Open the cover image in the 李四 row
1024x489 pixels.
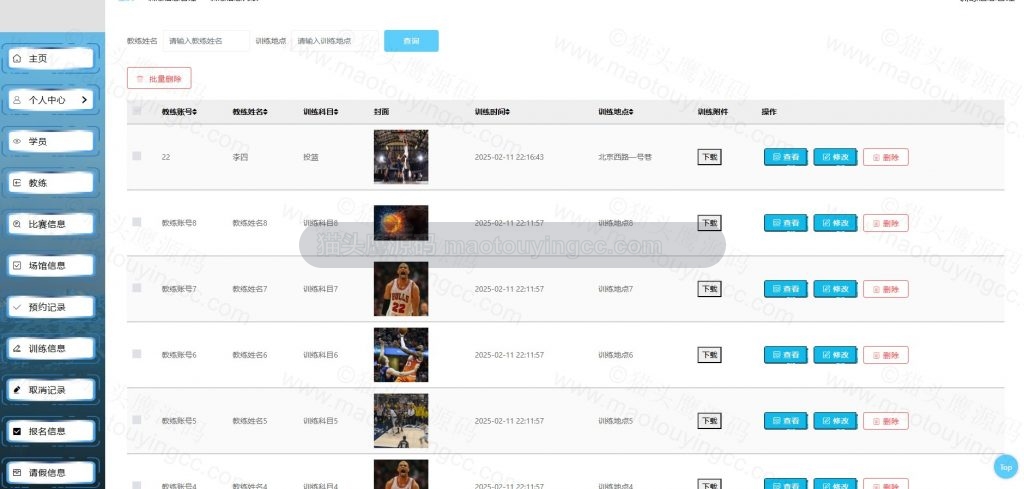[x=401, y=157]
